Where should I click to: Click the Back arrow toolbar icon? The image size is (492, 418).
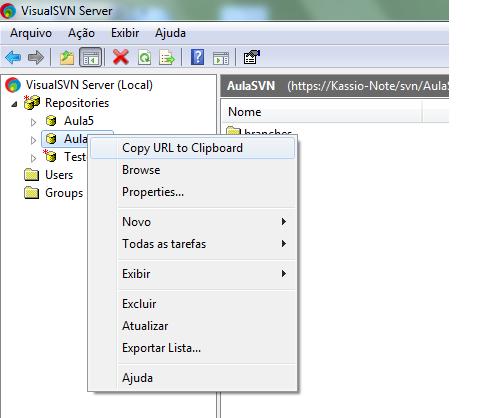pyautogui.click(x=13, y=58)
